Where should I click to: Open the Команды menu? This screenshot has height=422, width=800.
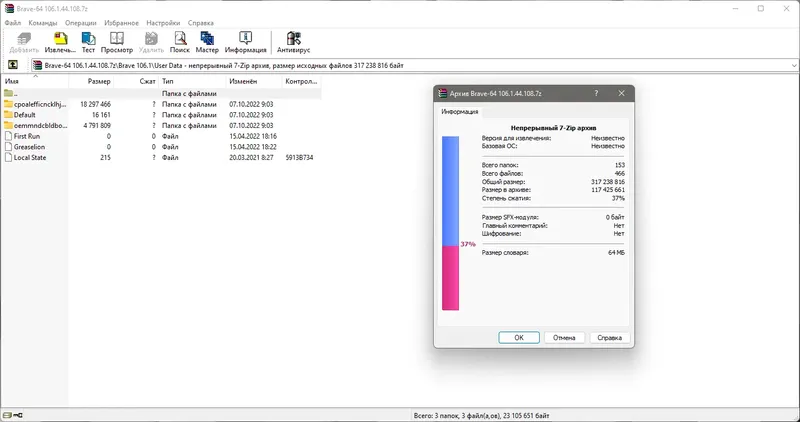coord(43,23)
